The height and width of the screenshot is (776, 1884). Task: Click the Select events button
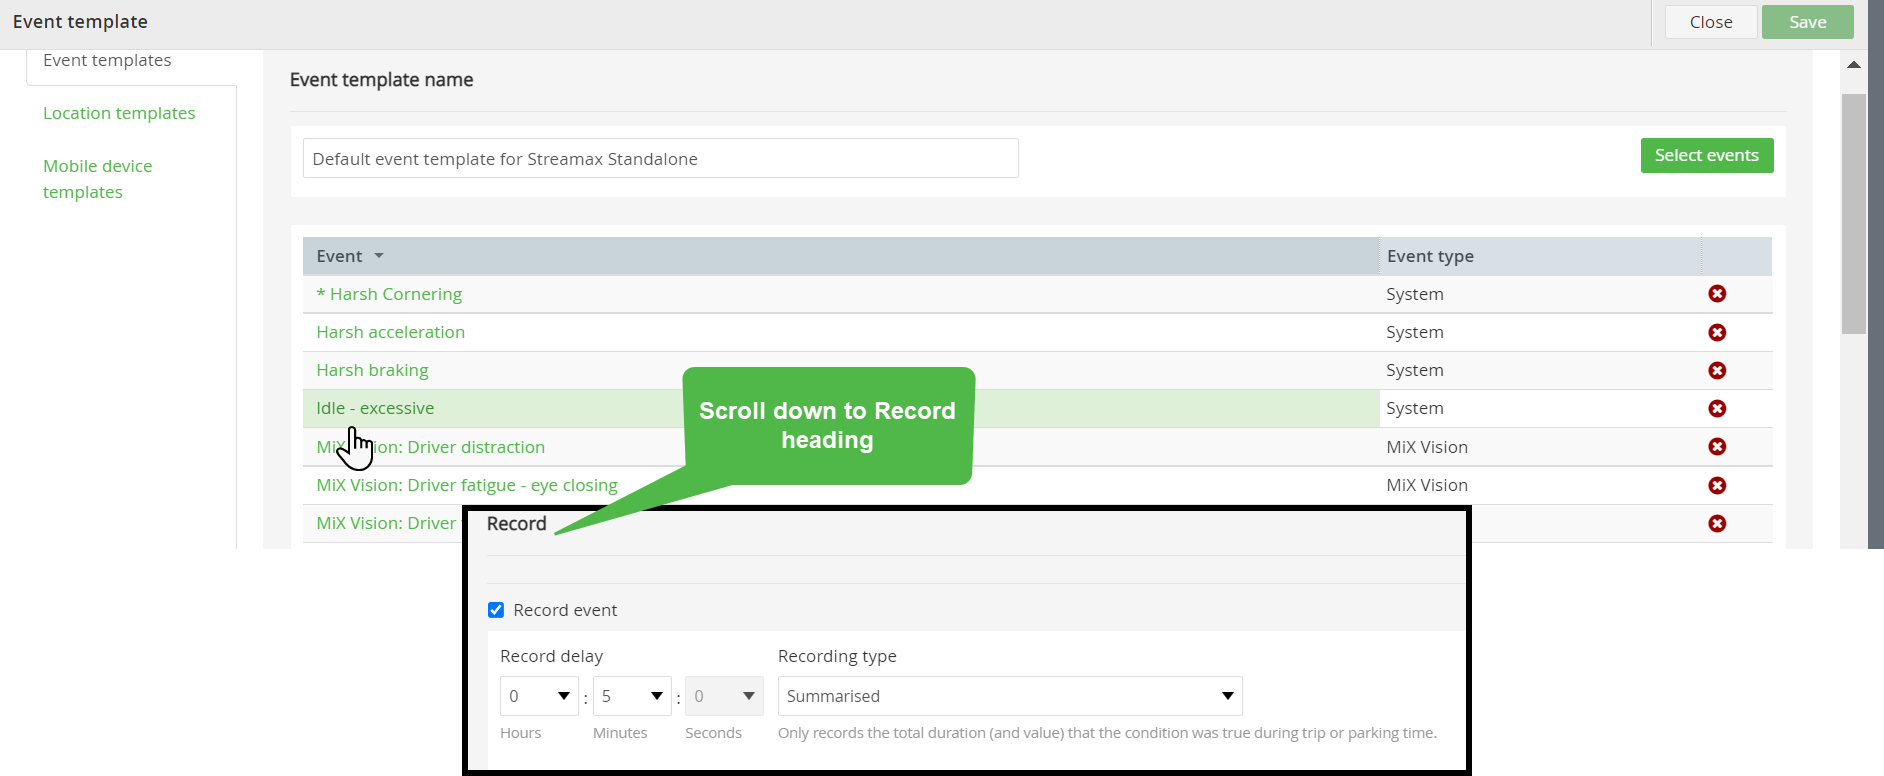point(1706,155)
